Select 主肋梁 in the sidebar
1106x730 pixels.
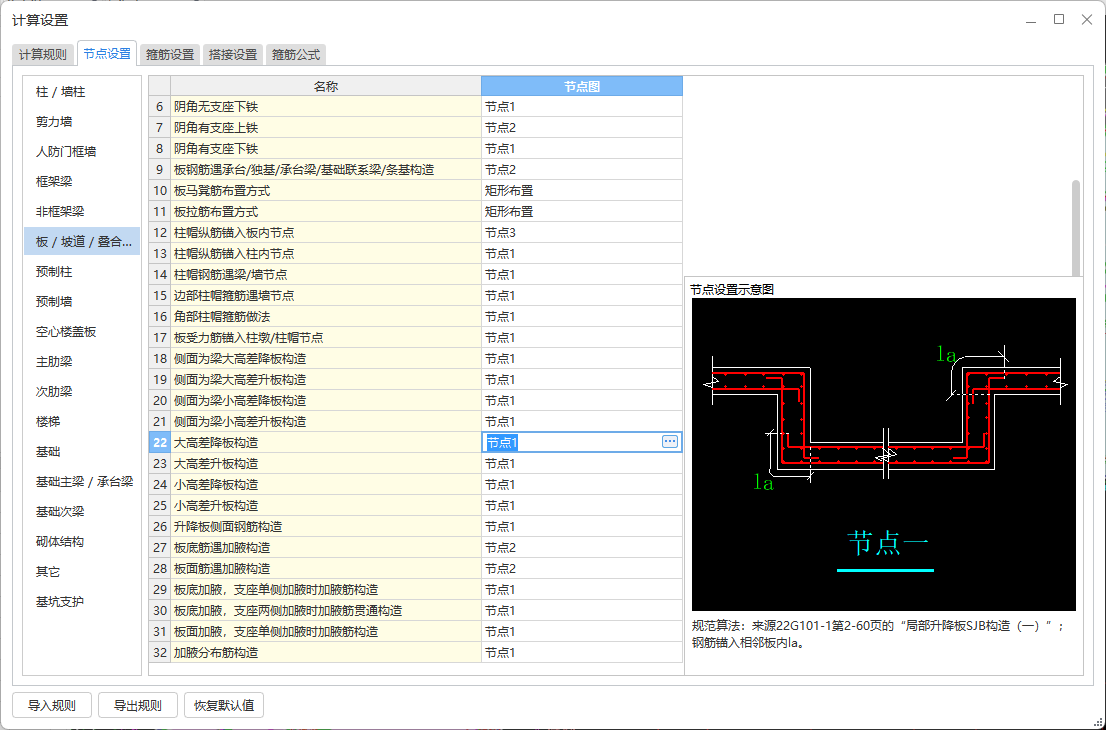click(82, 361)
